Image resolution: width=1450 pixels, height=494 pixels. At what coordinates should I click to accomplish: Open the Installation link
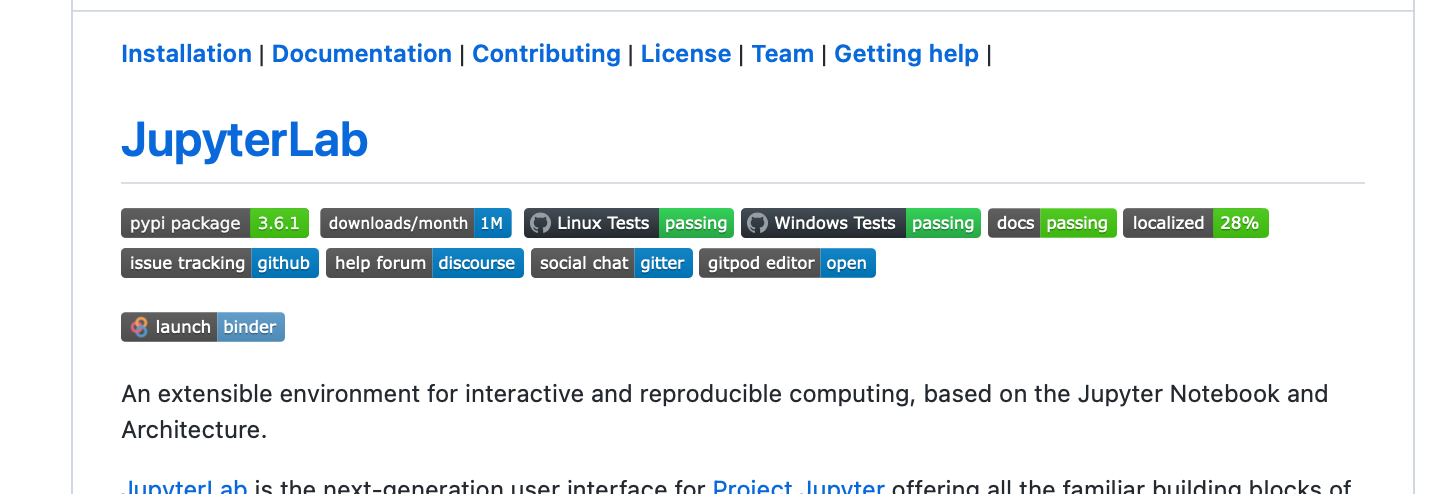click(186, 54)
